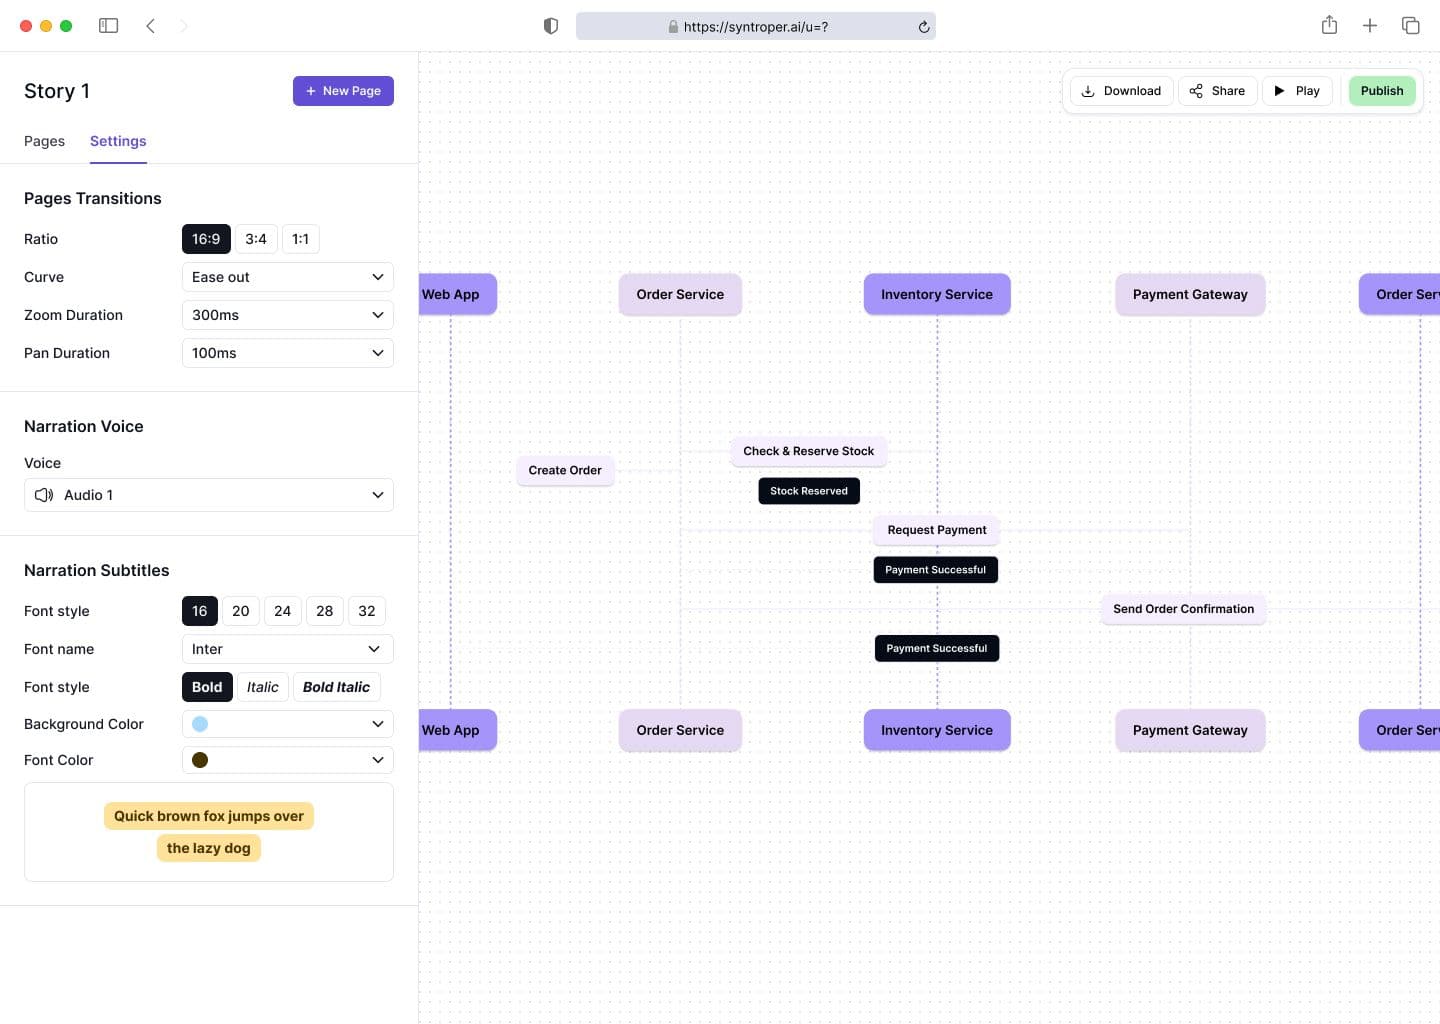Show the tab overview icon
Screen dimensions: 1440x1024
click(1410, 26)
